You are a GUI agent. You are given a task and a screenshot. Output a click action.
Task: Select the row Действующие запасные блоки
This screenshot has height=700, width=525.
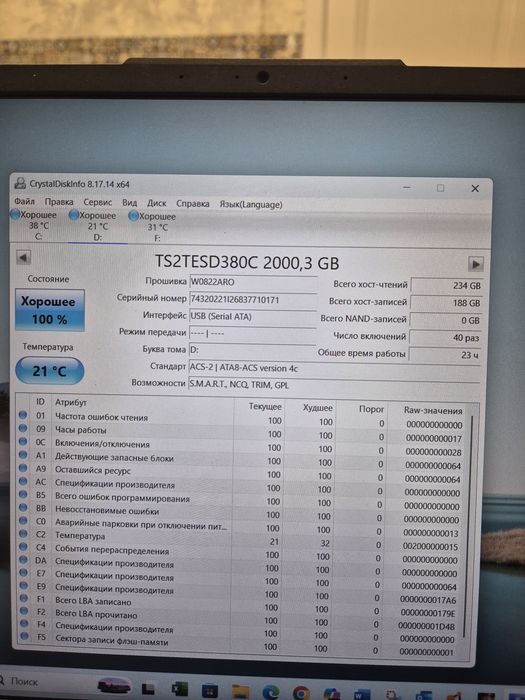pos(242,460)
